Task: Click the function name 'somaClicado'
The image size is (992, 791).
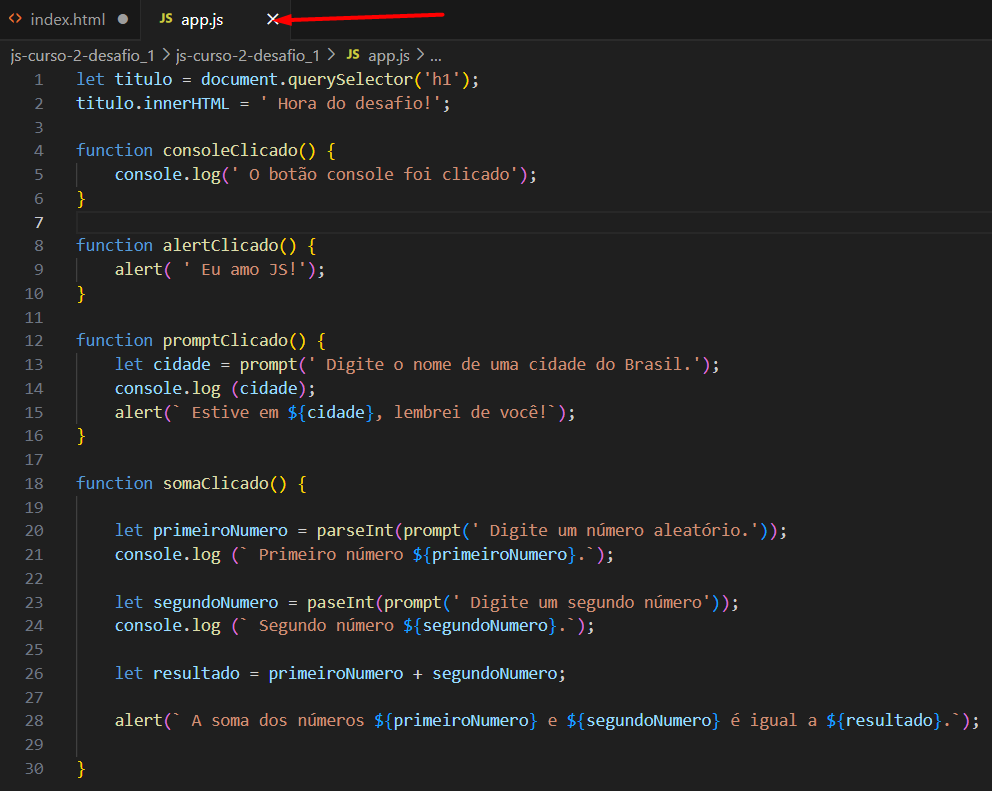Action: pyautogui.click(x=216, y=483)
